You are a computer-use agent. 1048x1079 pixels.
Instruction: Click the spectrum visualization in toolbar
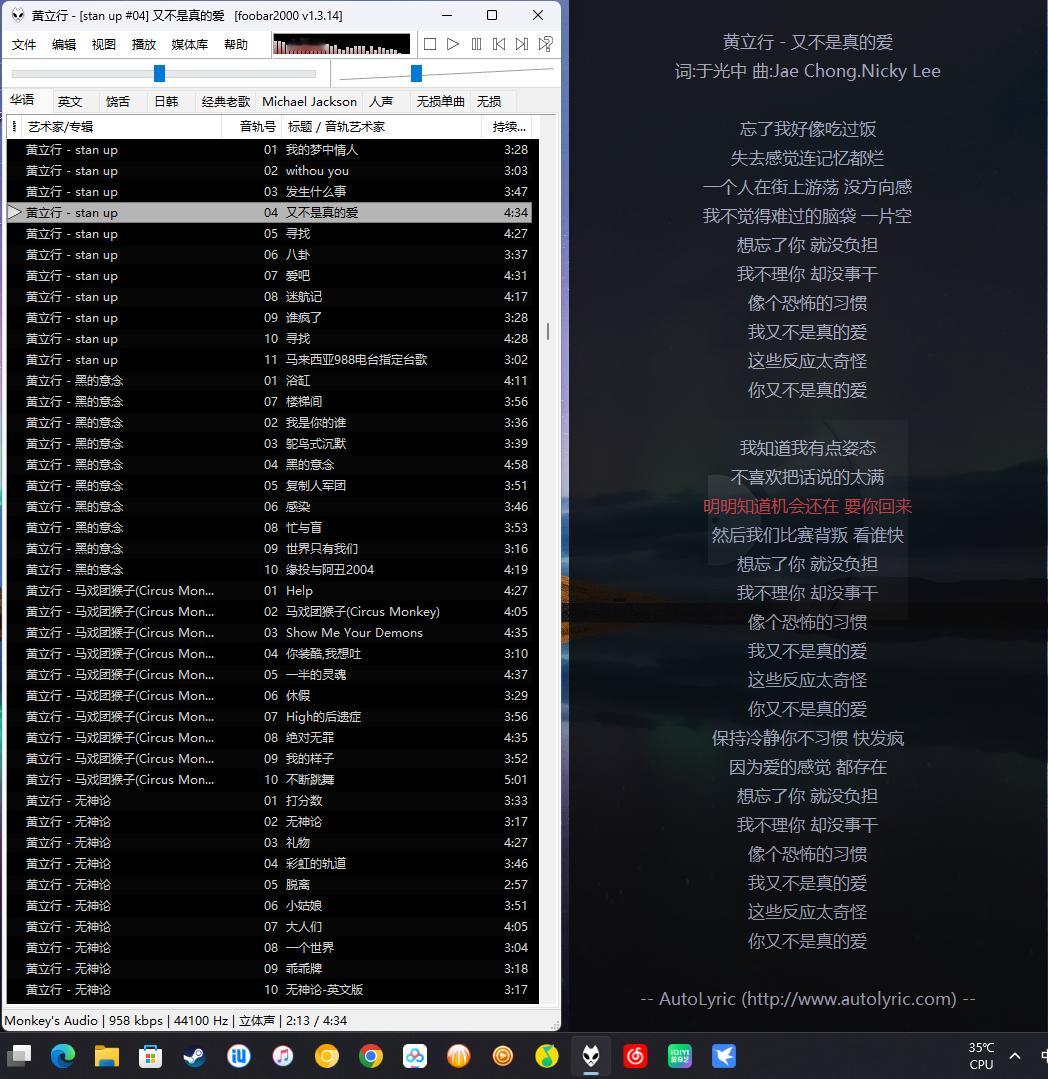click(x=341, y=44)
